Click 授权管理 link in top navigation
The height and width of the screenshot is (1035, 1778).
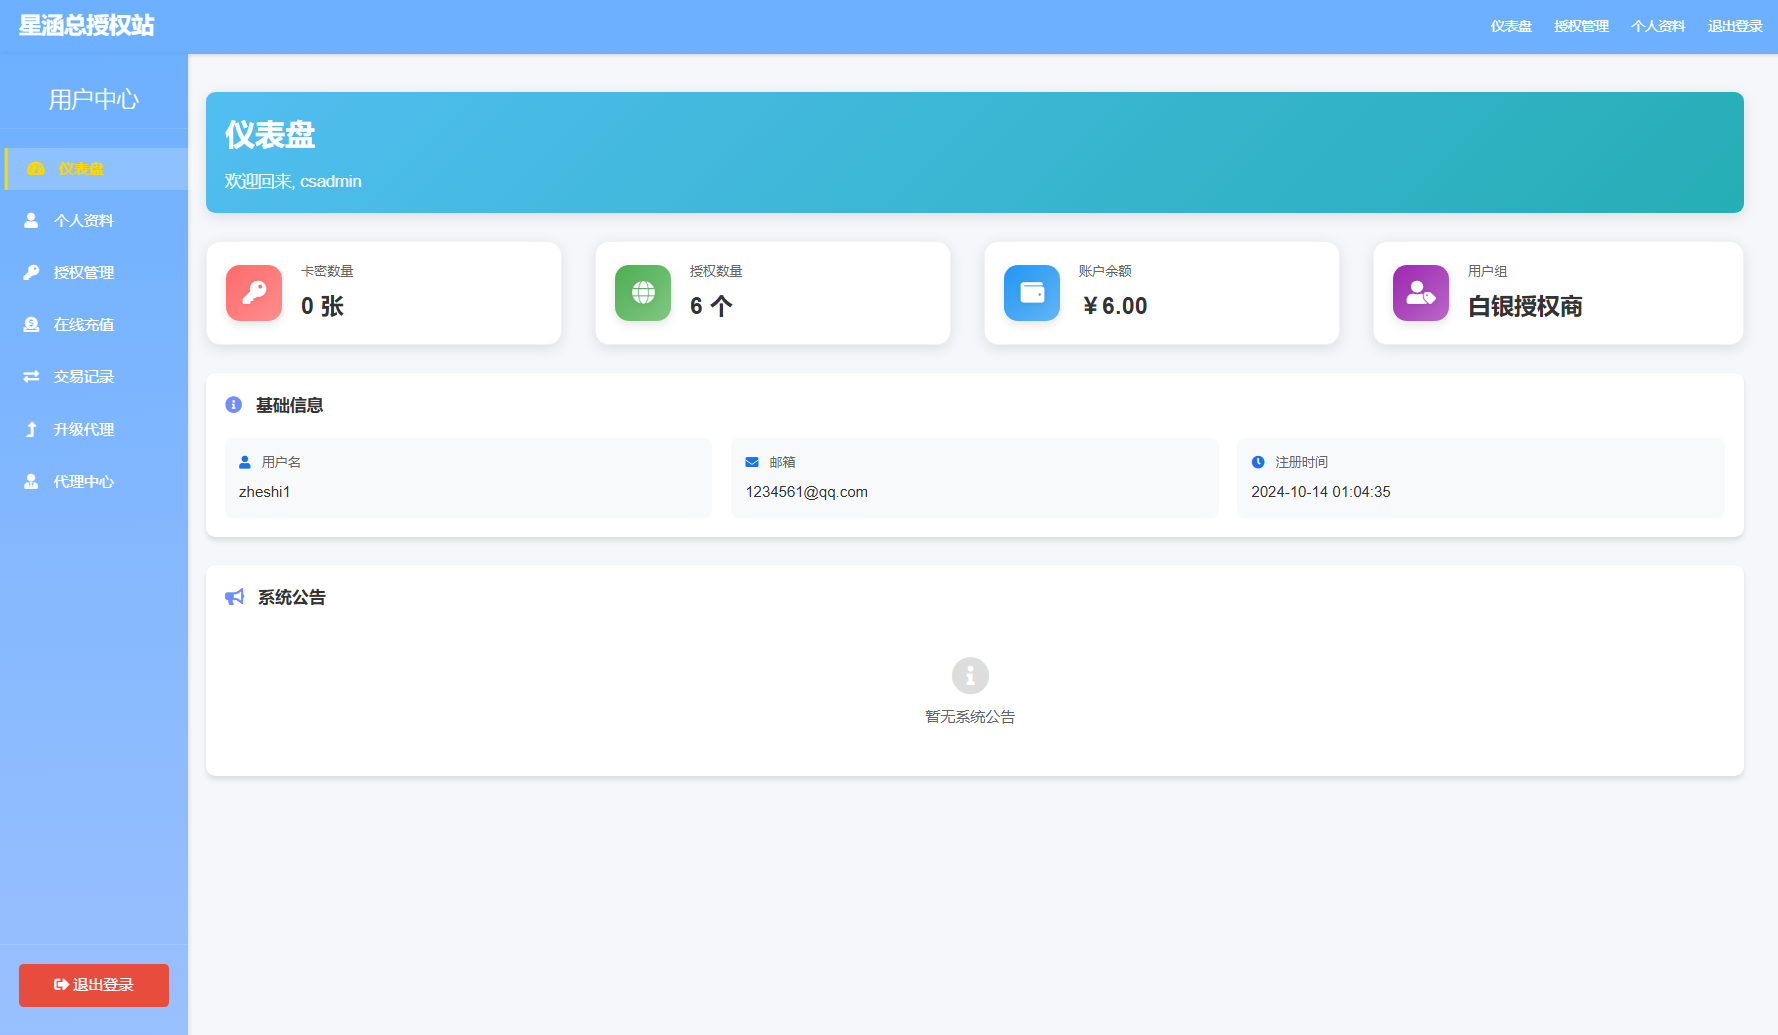pyautogui.click(x=1581, y=26)
